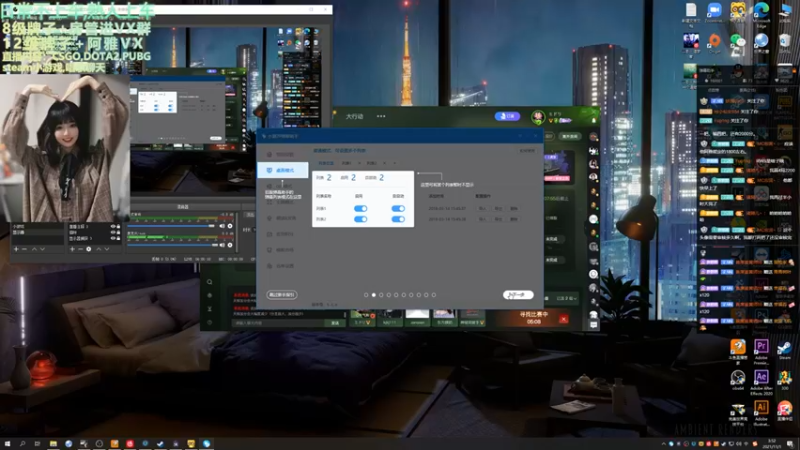
Task: Move OBS scene down with arrow
Action: click(x=42, y=249)
